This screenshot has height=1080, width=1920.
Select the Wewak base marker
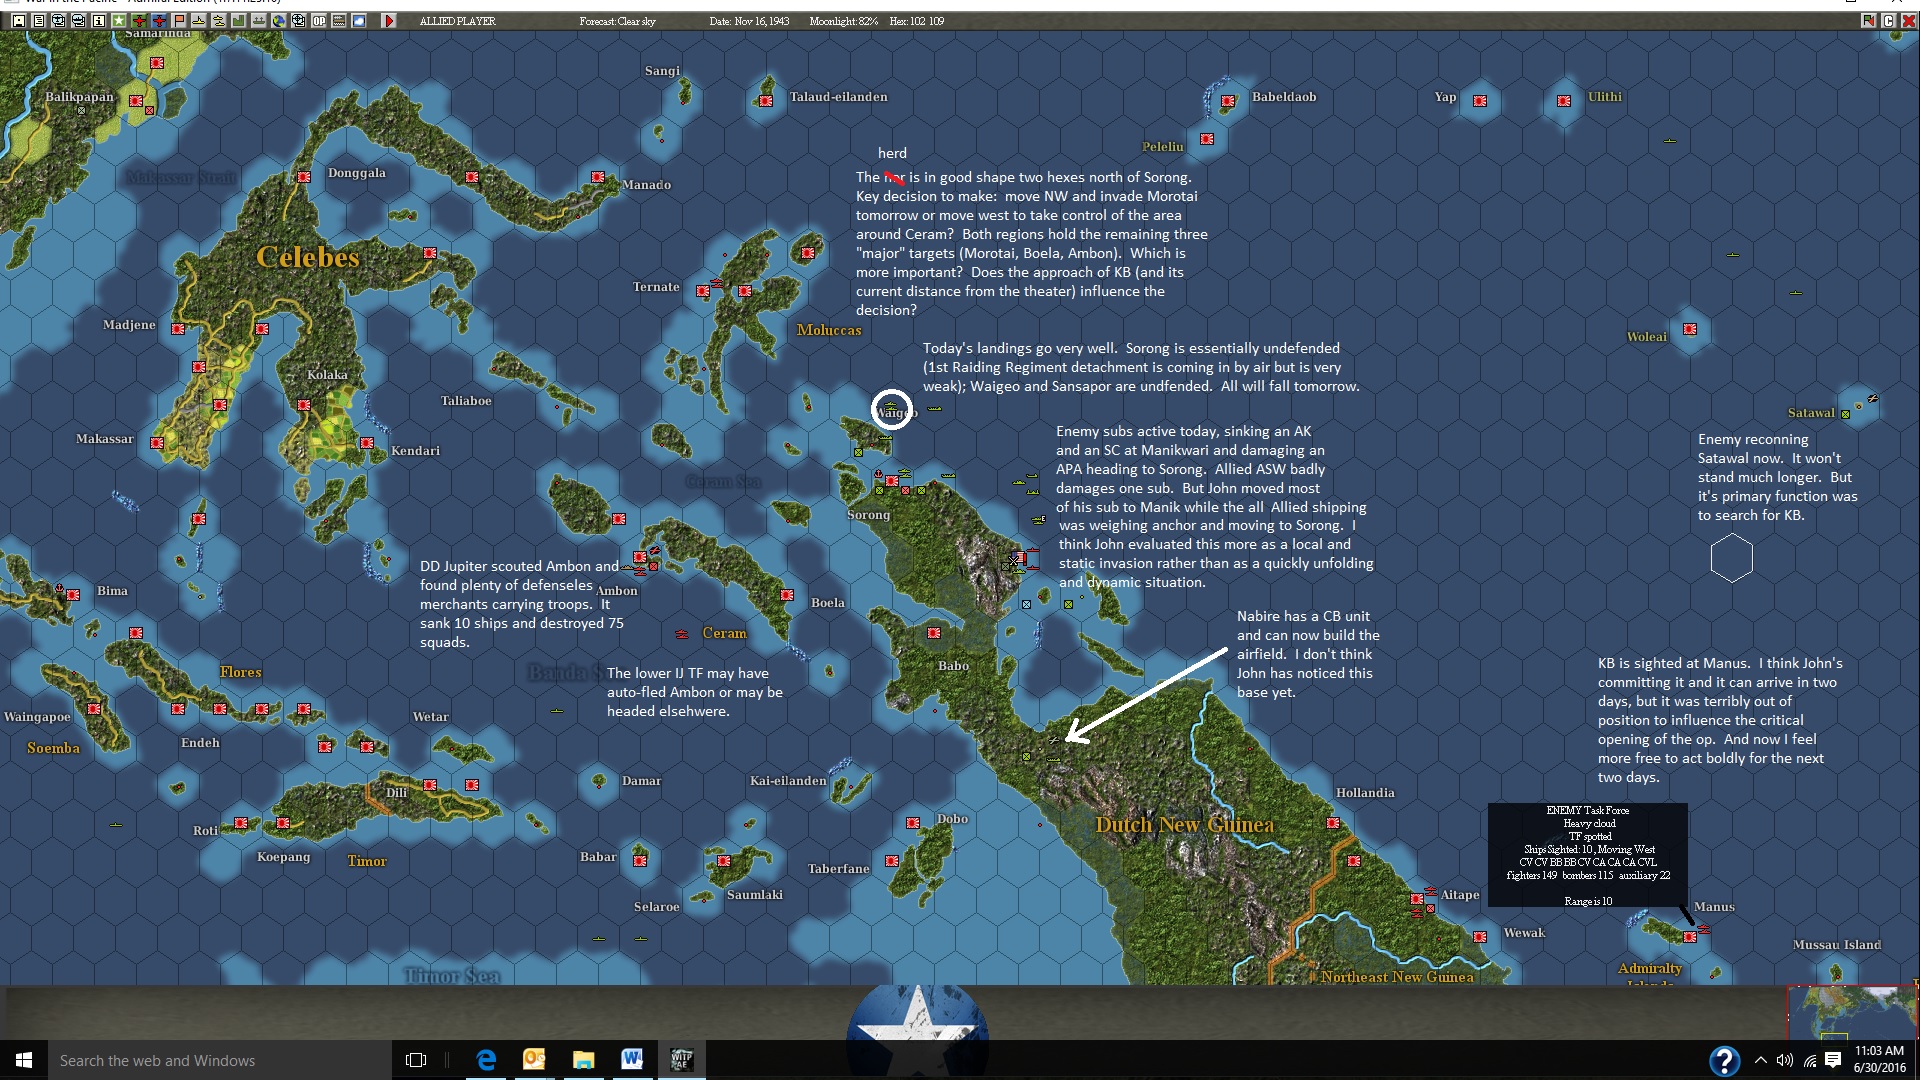pyautogui.click(x=1480, y=937)
